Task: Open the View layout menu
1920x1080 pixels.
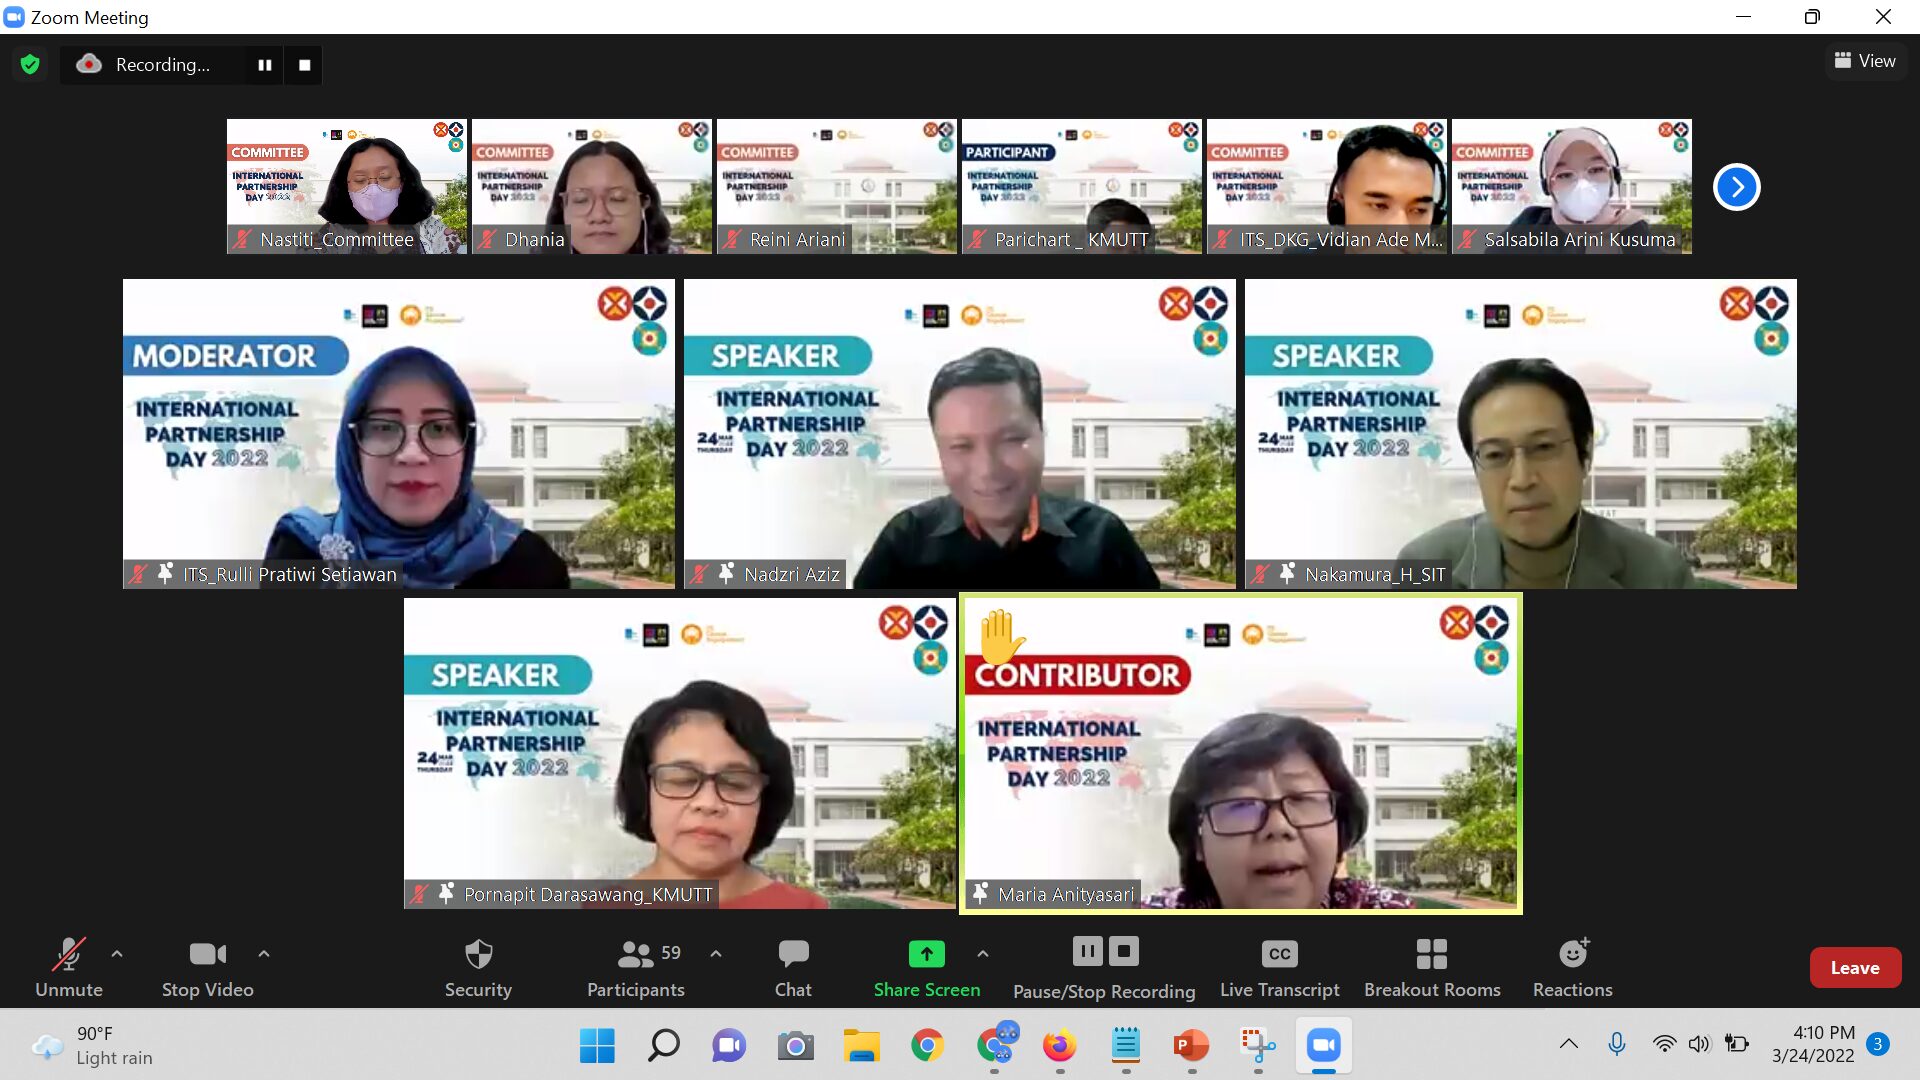Action: (1865, 61)
